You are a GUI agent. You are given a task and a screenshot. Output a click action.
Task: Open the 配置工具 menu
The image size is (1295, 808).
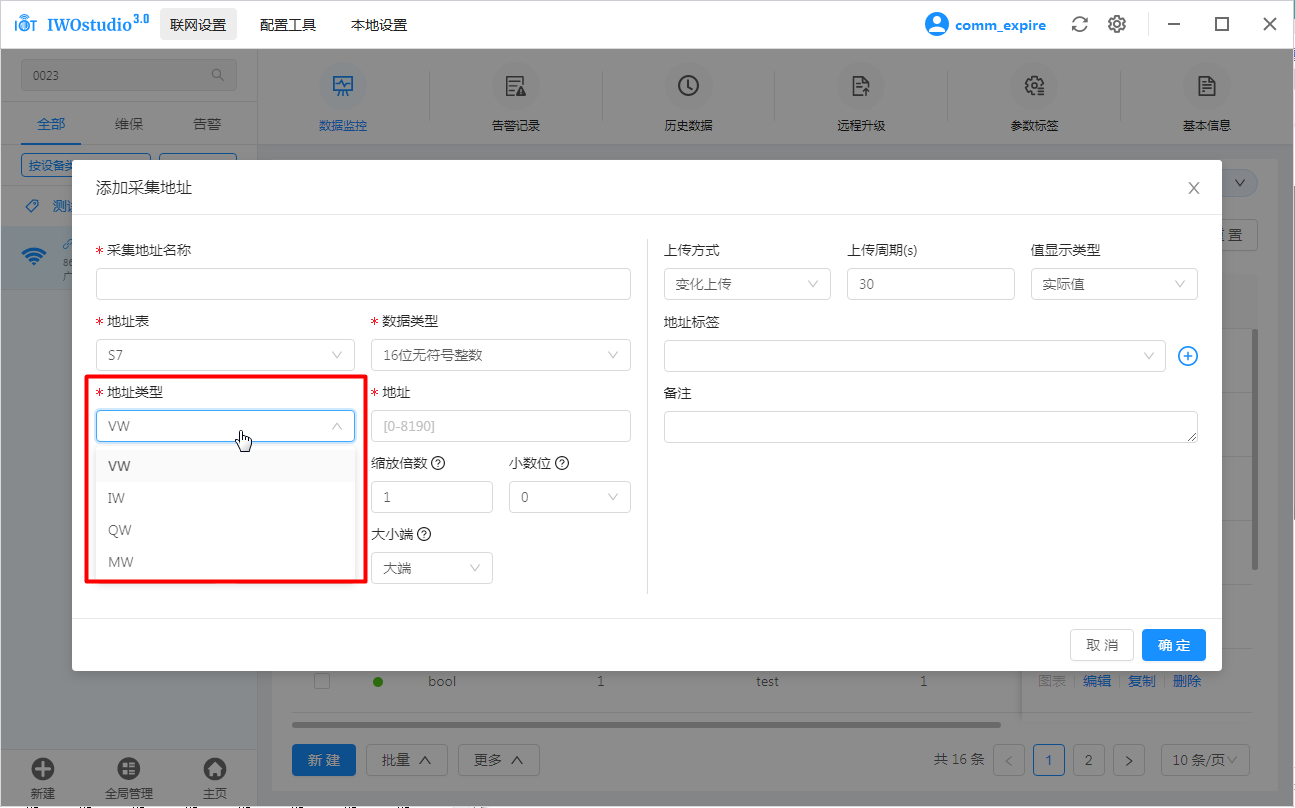288,25
